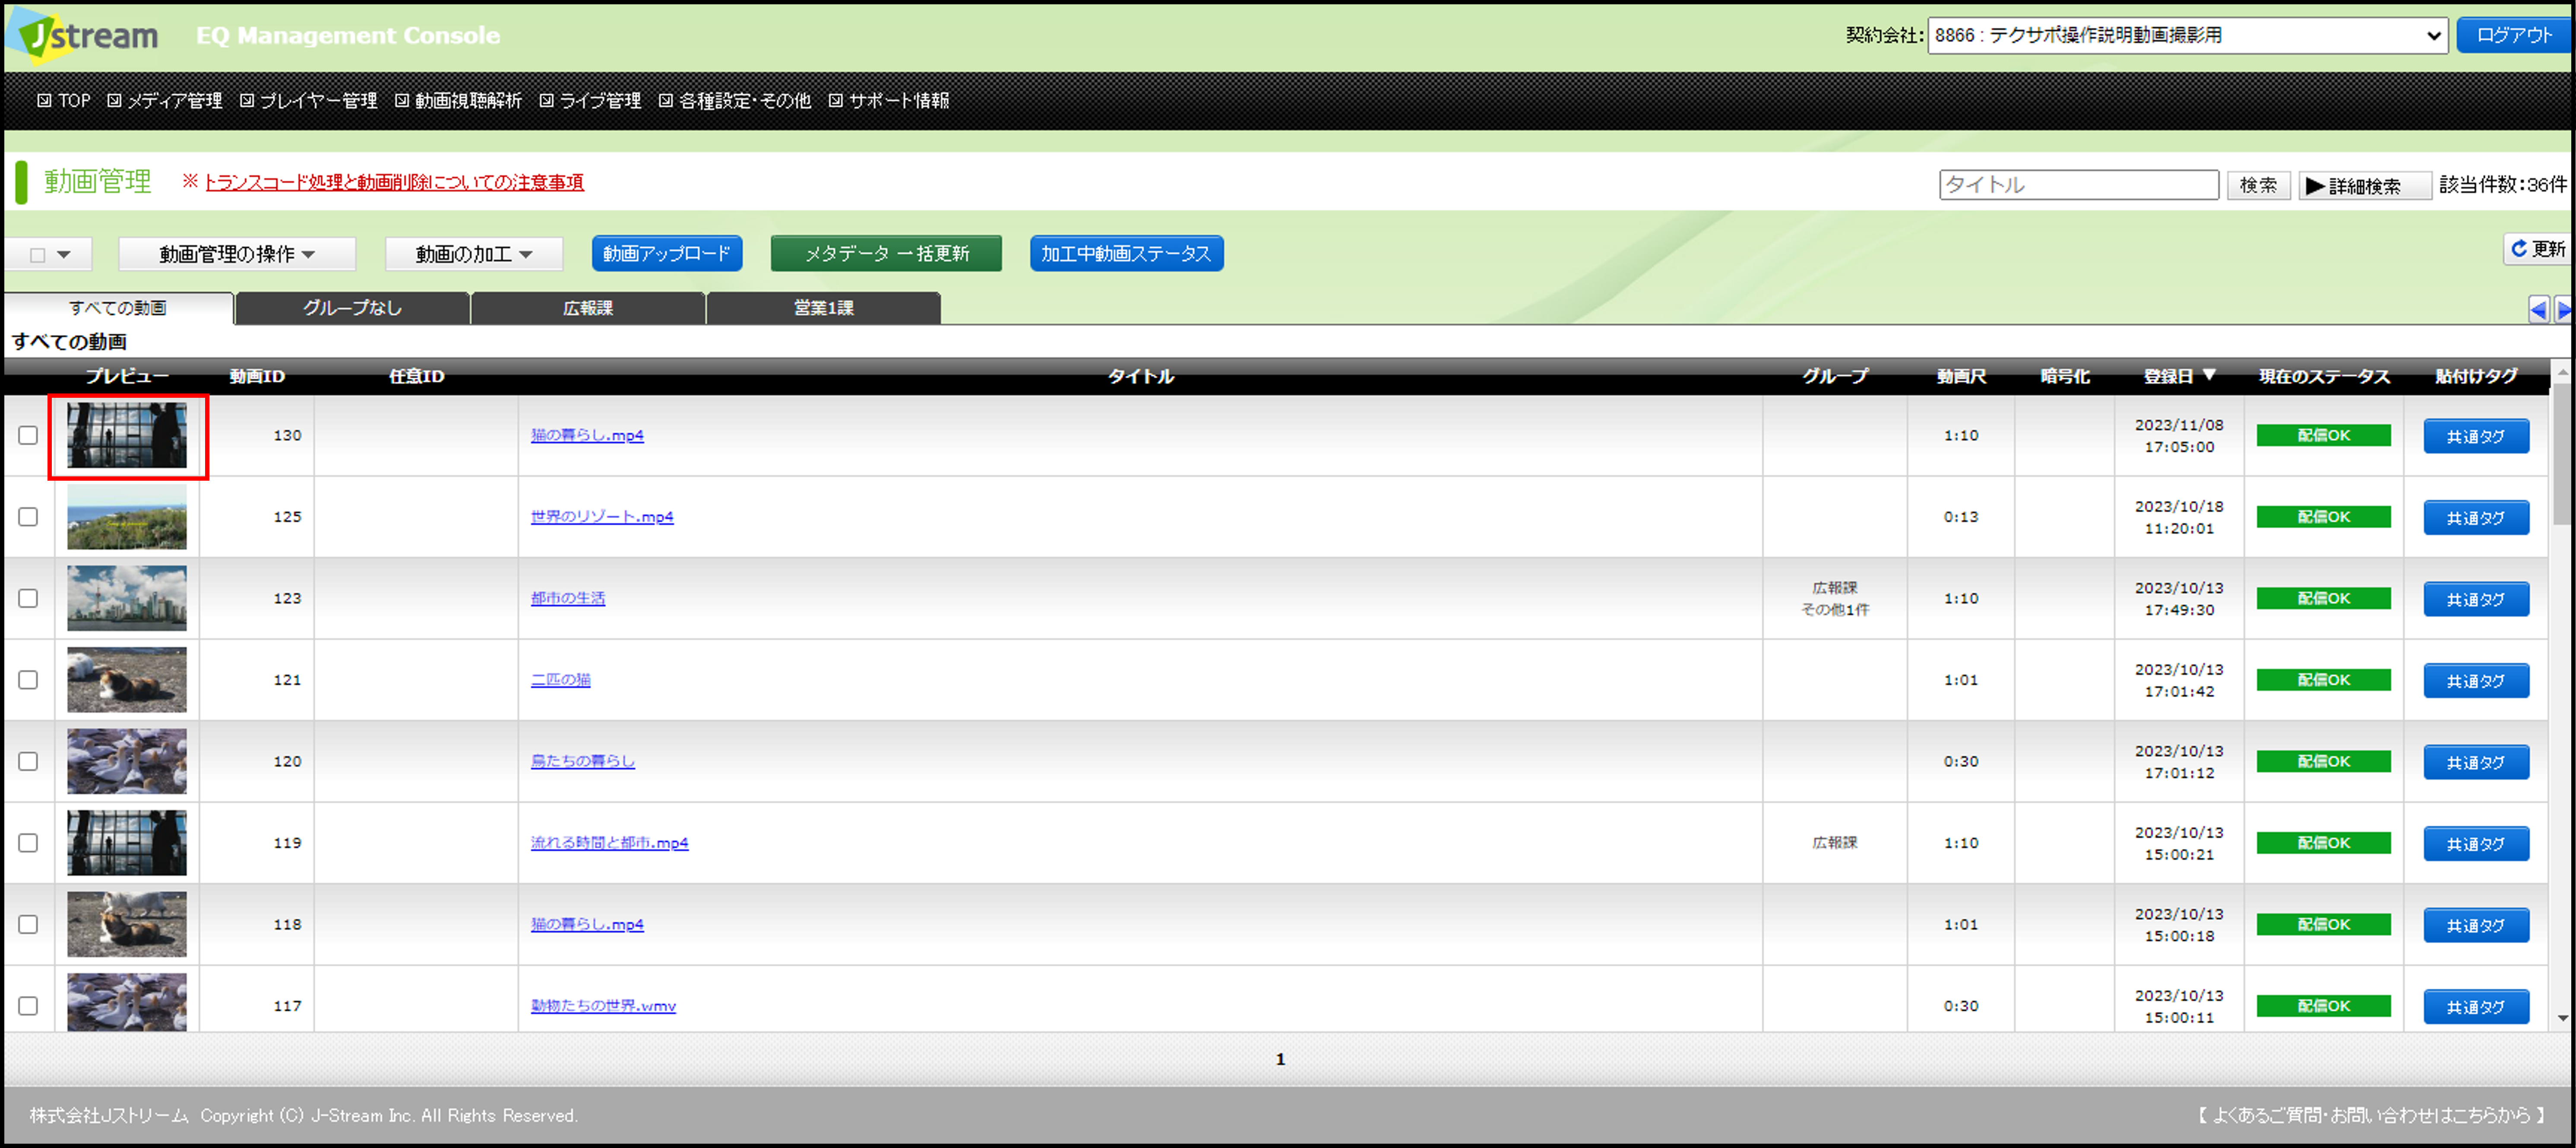Click into the タイトル search field
2576x1148 pixels.
click(x=2079, y=185)
